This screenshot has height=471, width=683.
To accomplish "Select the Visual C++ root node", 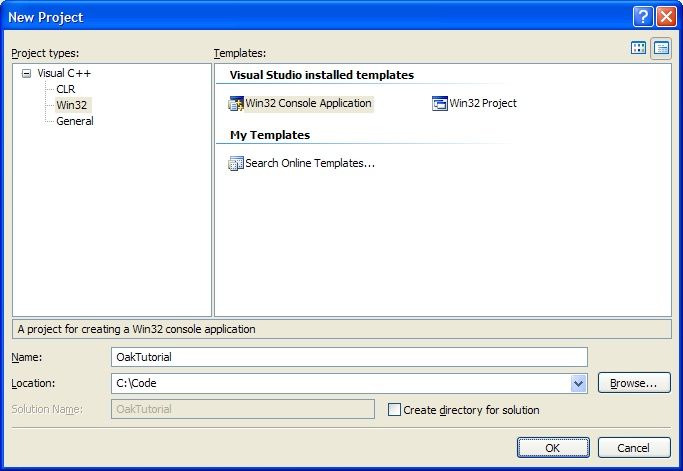I will click(x=64, y=73).
